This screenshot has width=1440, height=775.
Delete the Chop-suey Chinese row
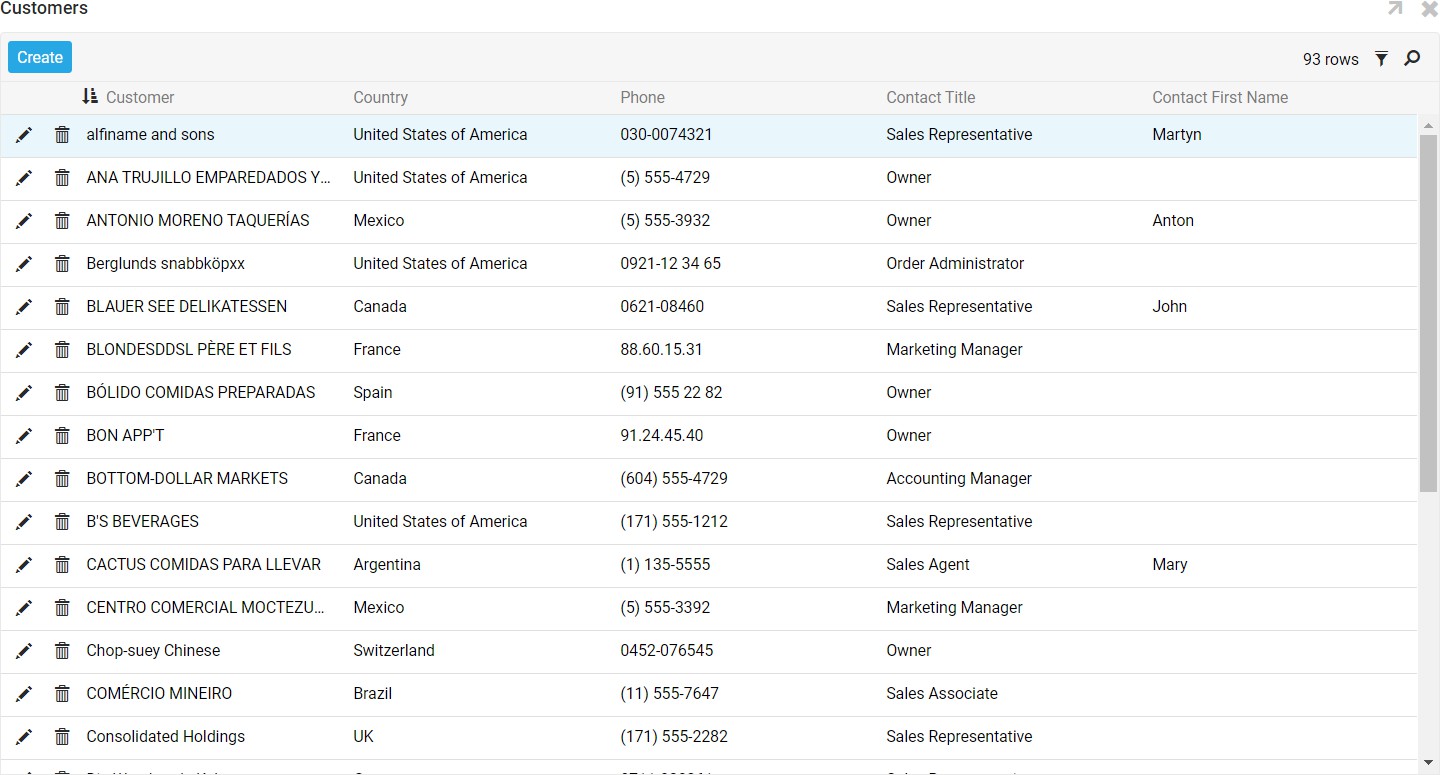[x=62, y=651]
